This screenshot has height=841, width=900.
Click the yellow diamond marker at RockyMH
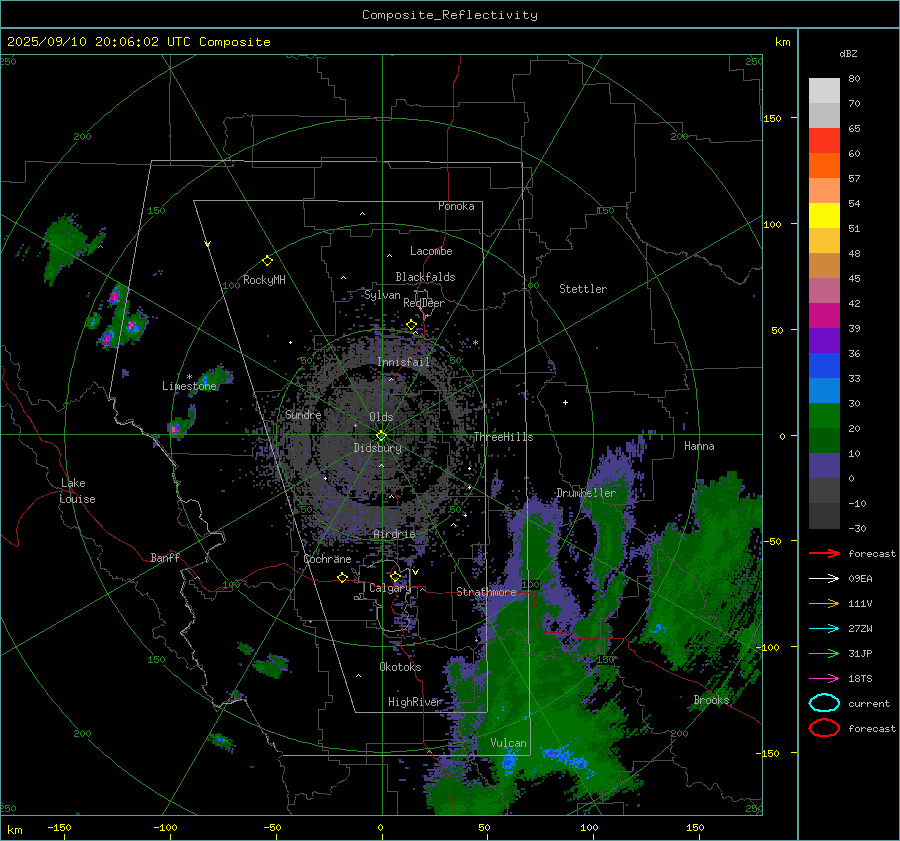pos(267,261)
